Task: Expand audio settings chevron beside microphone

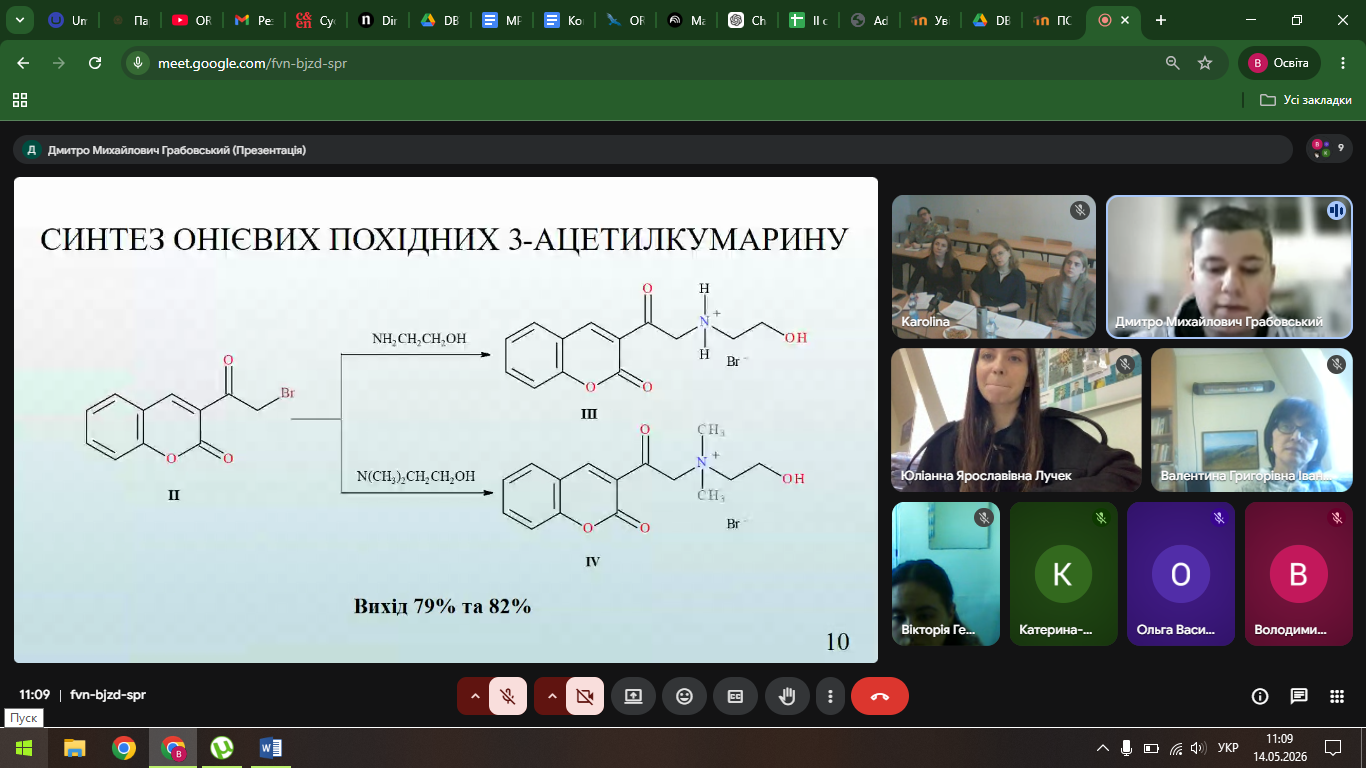Action: pyautogui.click(x=474, y=696)
